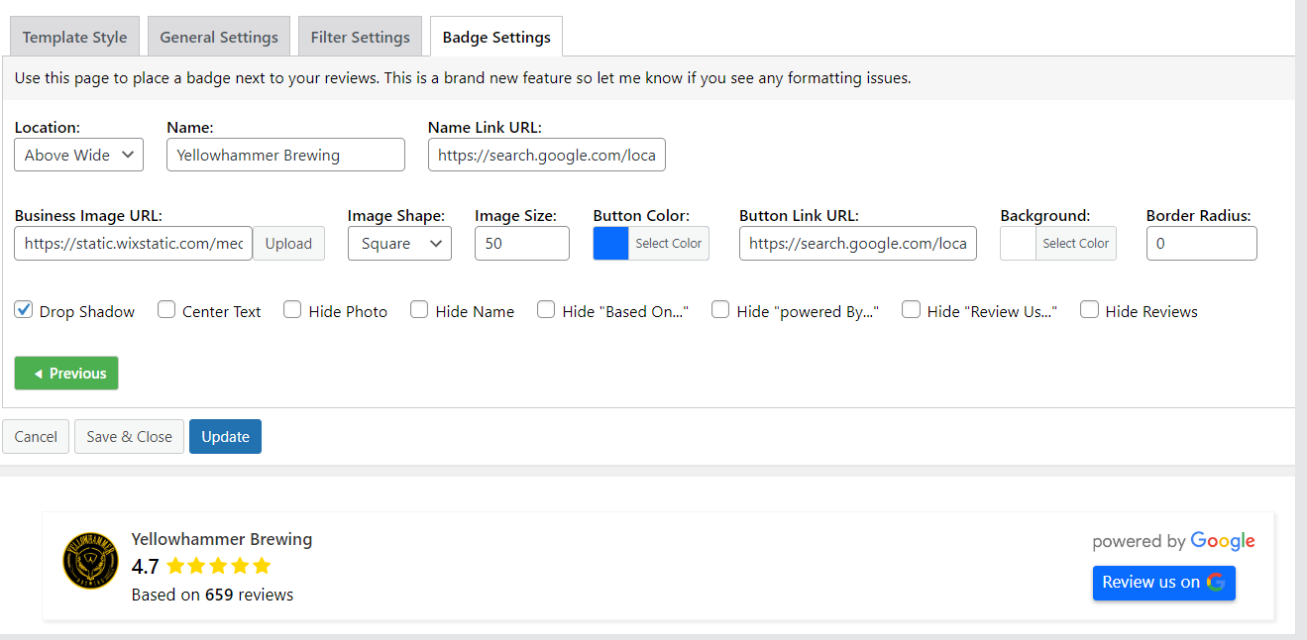
Task: Click Select Color for Button Color
Action: pos(669,243)
